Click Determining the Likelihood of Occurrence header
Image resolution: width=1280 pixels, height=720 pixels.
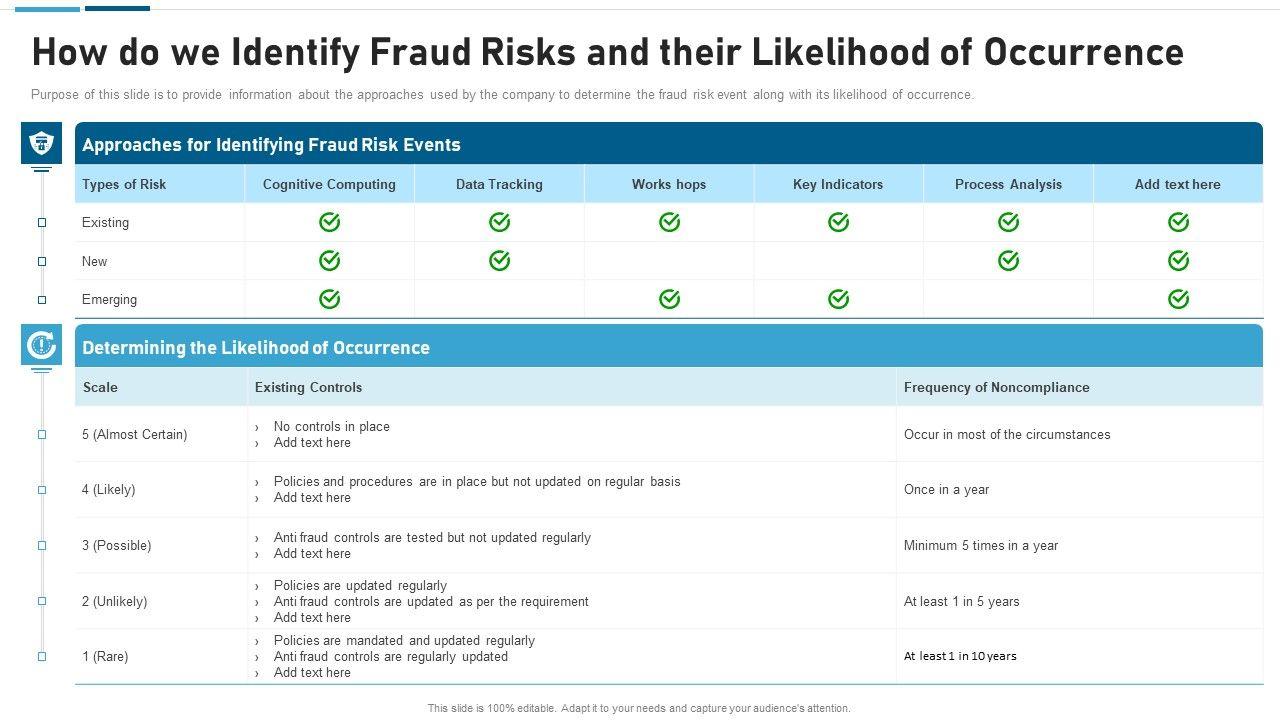click(x=256, y=348)
